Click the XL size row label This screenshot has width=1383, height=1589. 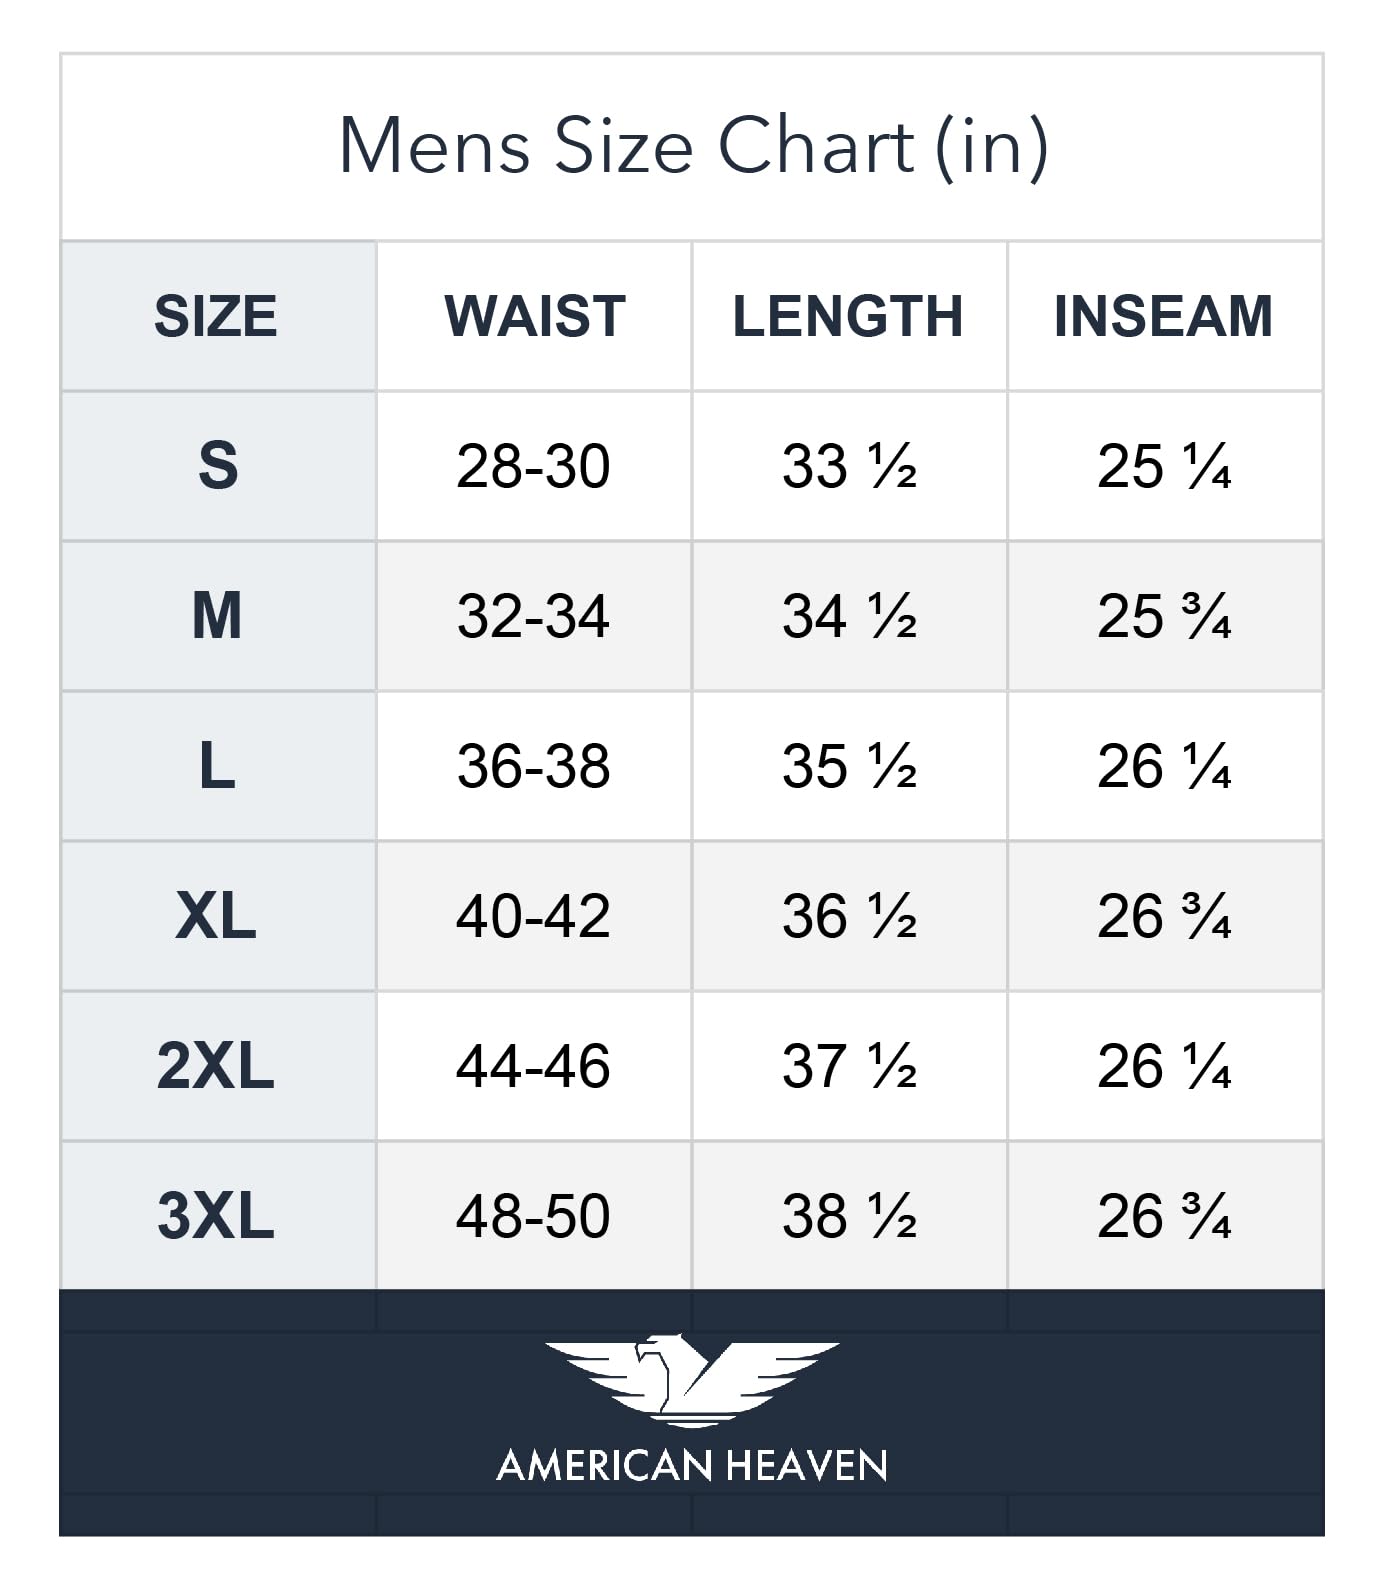[216, 916]
